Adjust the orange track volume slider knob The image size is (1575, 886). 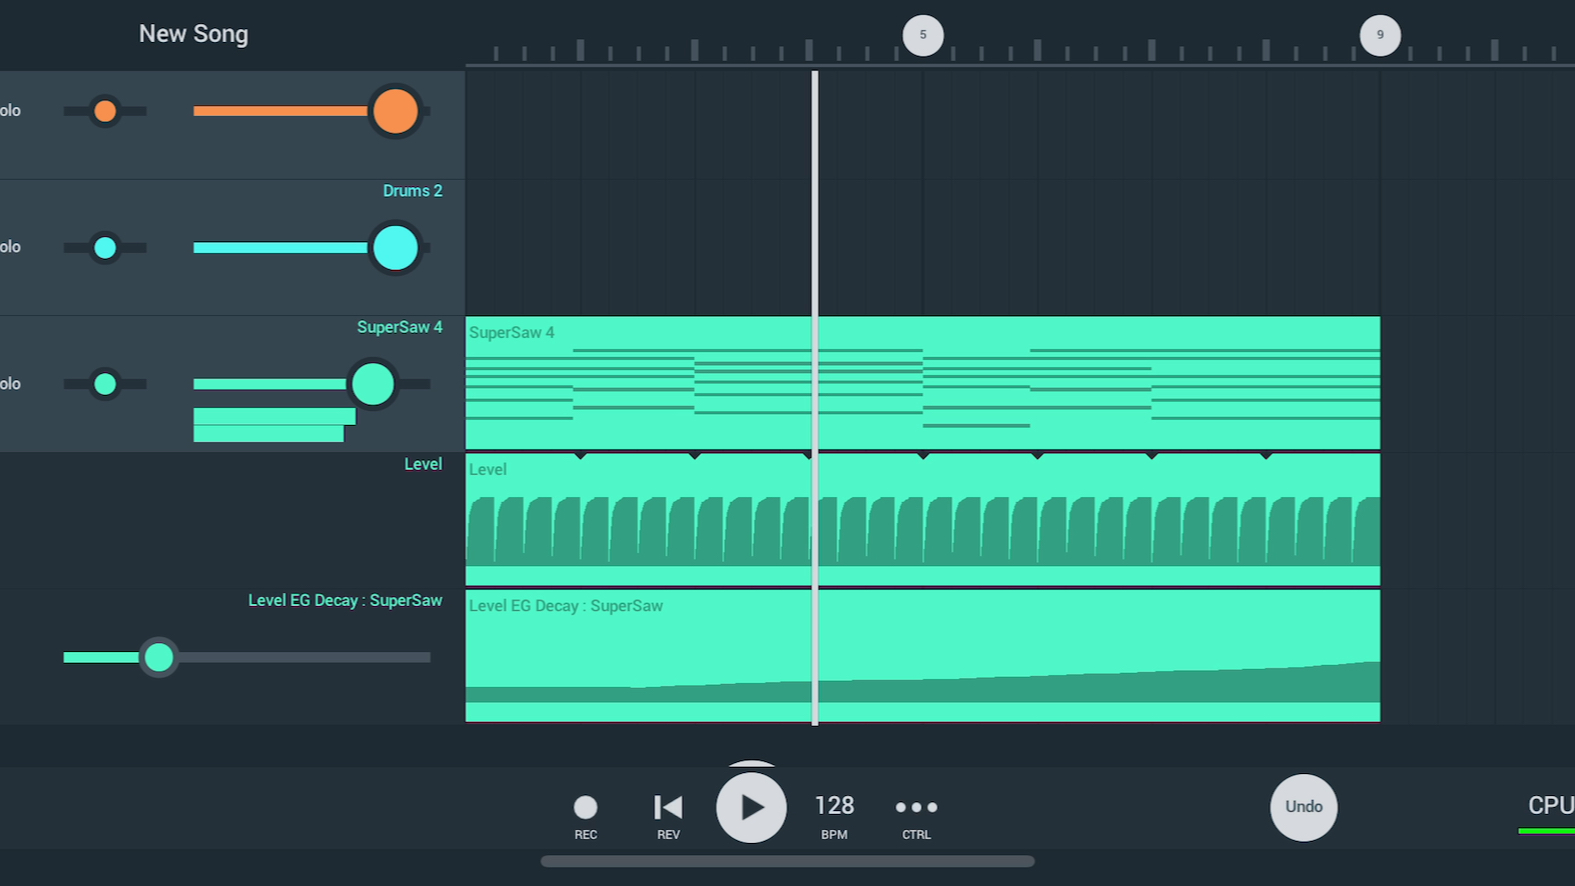point(395,111)
